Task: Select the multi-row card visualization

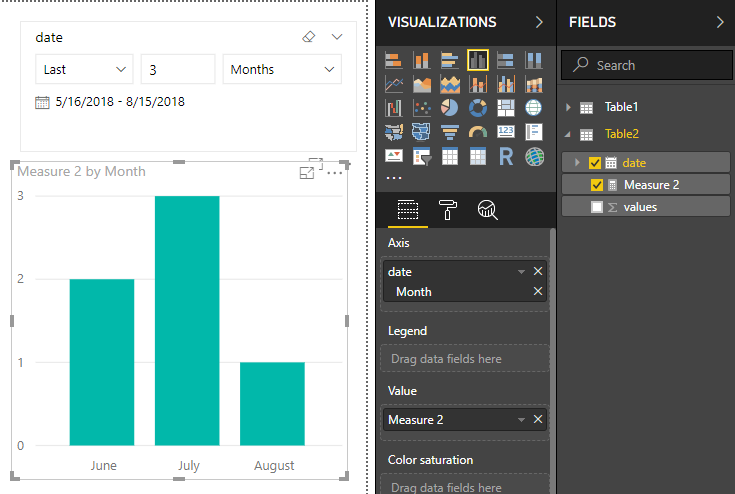Action: 533,132
